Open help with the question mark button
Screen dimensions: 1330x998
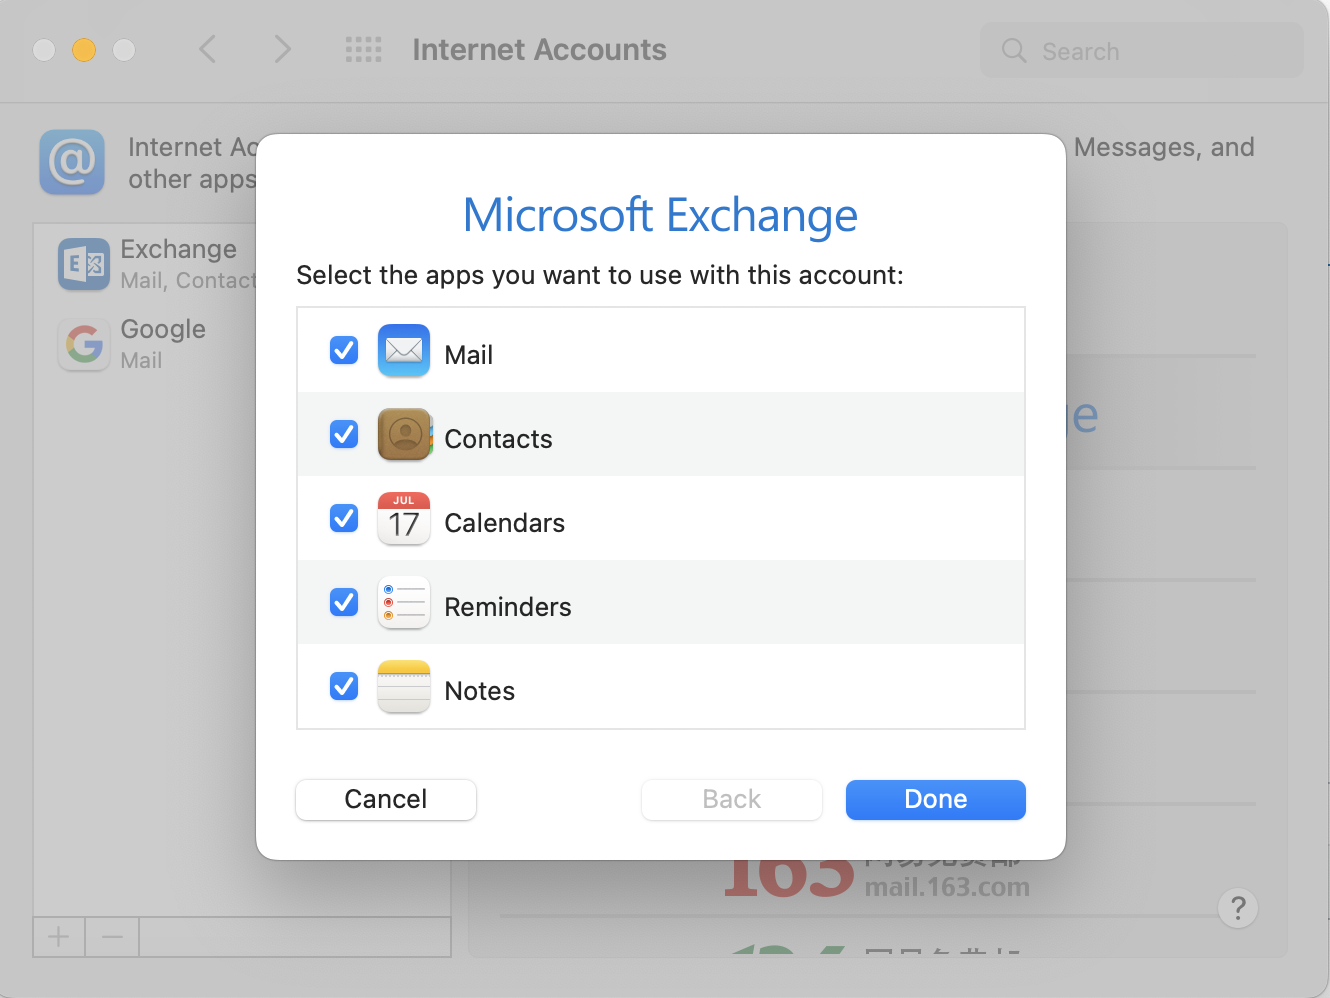click(1238, 908)
